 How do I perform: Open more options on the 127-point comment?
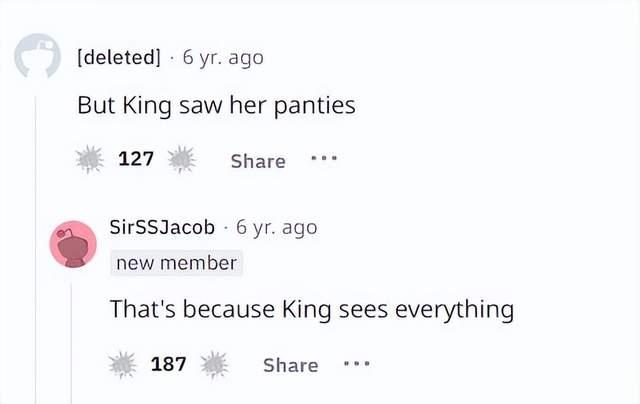point(325,159)
